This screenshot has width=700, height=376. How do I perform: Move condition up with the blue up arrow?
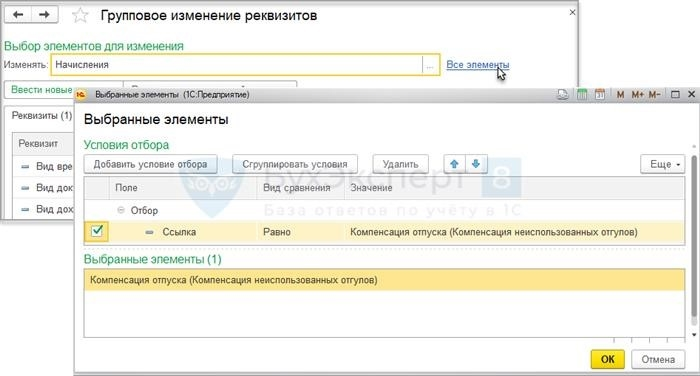454,164
